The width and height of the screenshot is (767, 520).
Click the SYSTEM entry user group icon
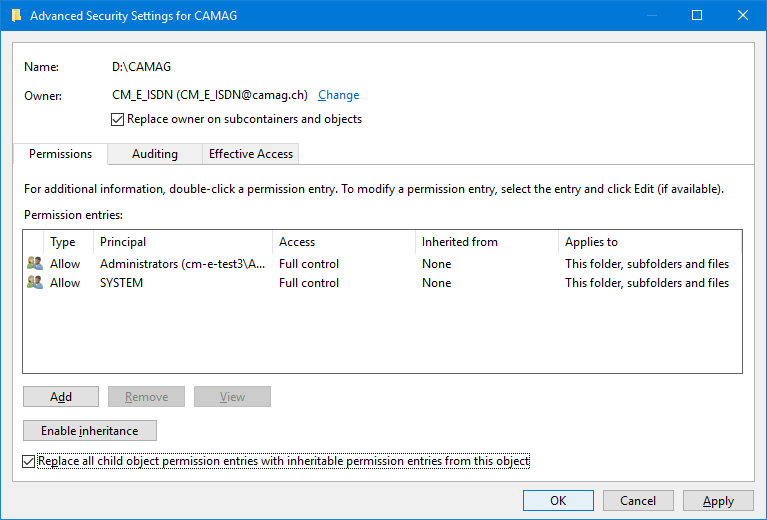(x=35, y=283)
